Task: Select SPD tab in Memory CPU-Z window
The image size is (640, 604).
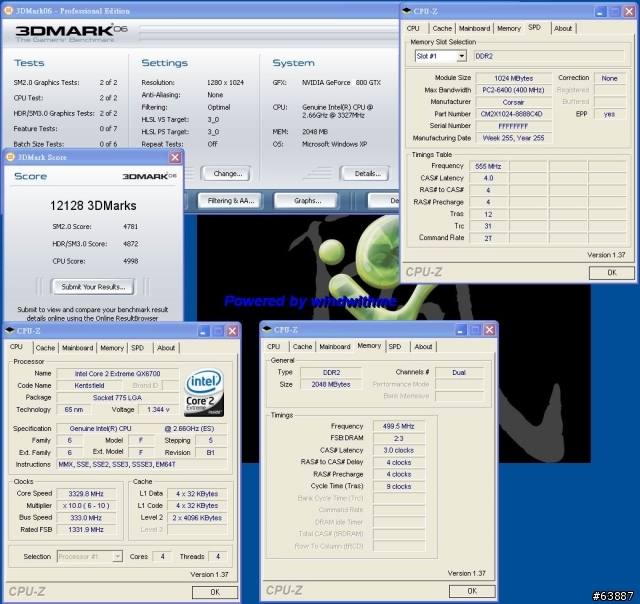Action: (395, 346)
